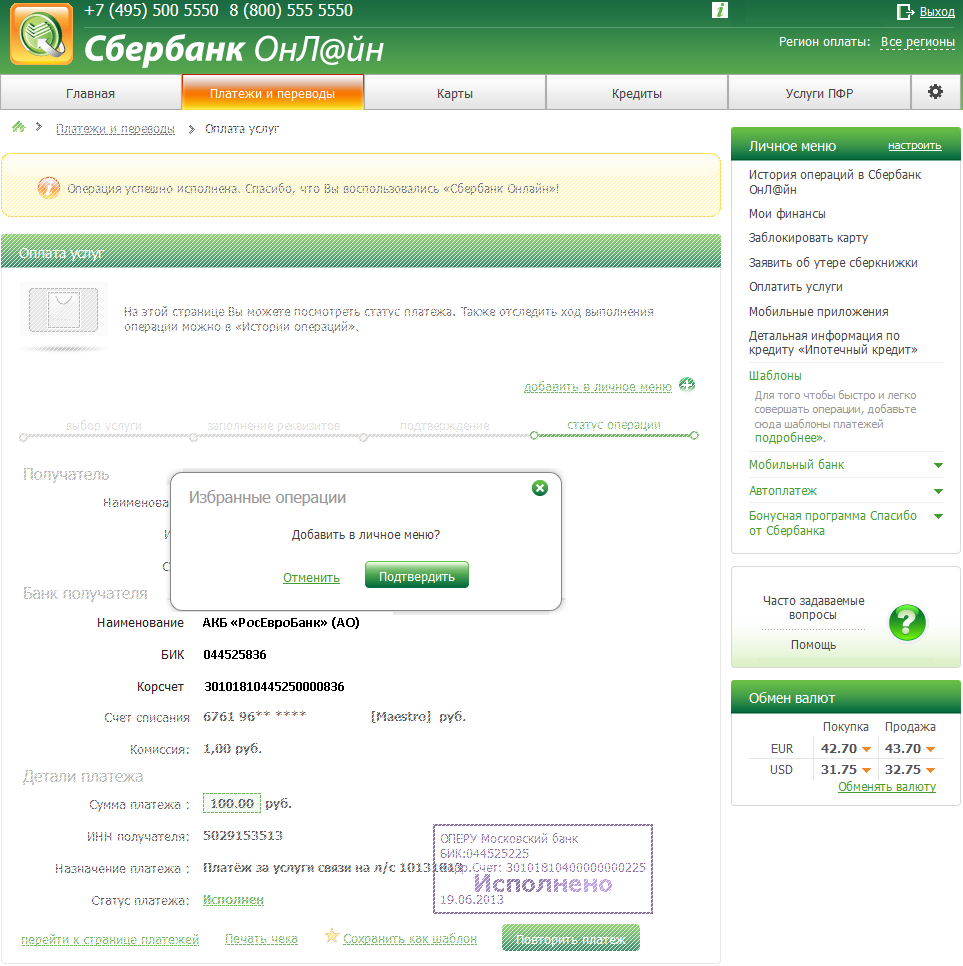
Task: Click добавить в личное меню link
Action: 598,386
